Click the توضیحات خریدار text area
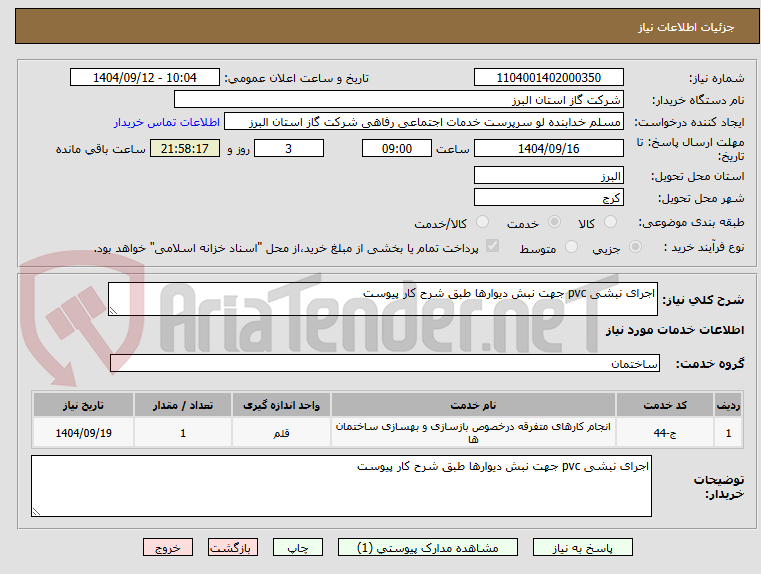The height and width of the screenshot is (574, 761). (x=341, y=486)
